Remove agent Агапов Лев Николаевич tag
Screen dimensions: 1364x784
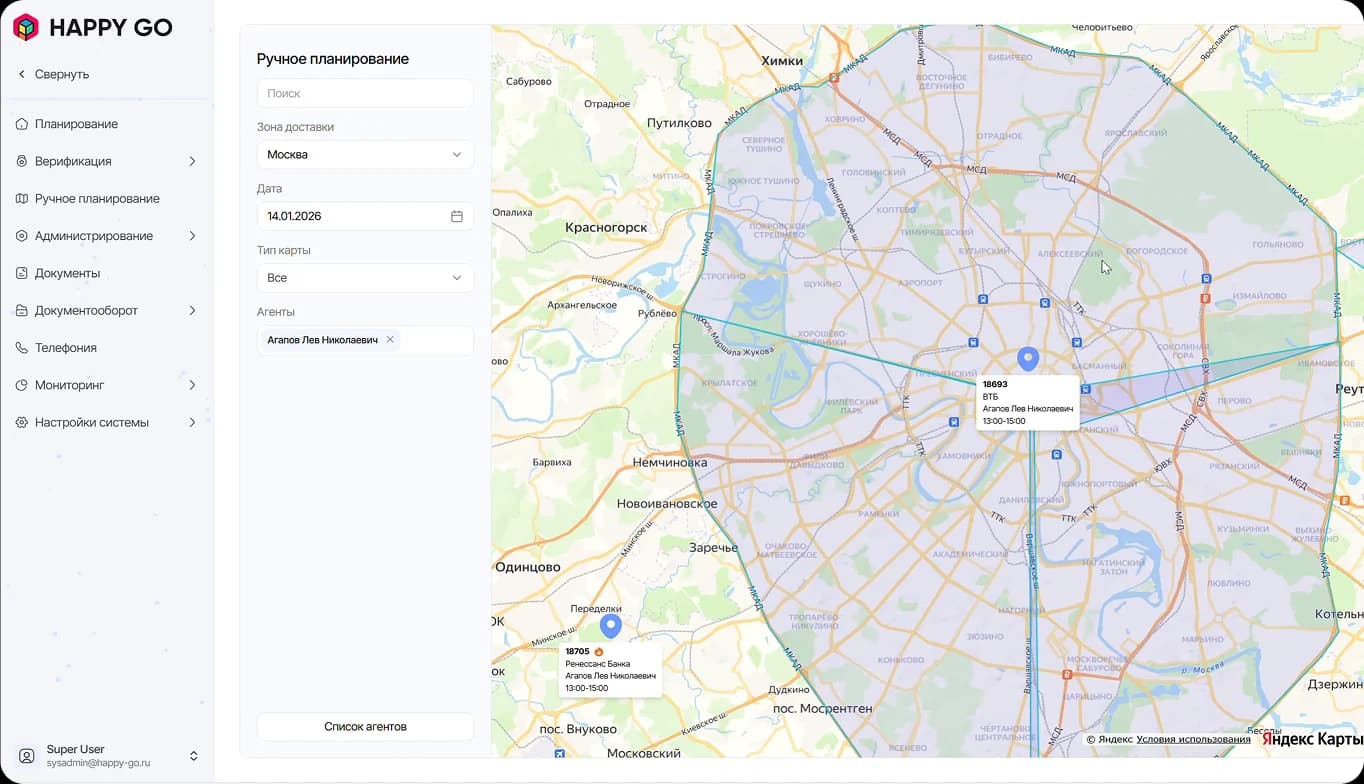[x=390, y=340]
